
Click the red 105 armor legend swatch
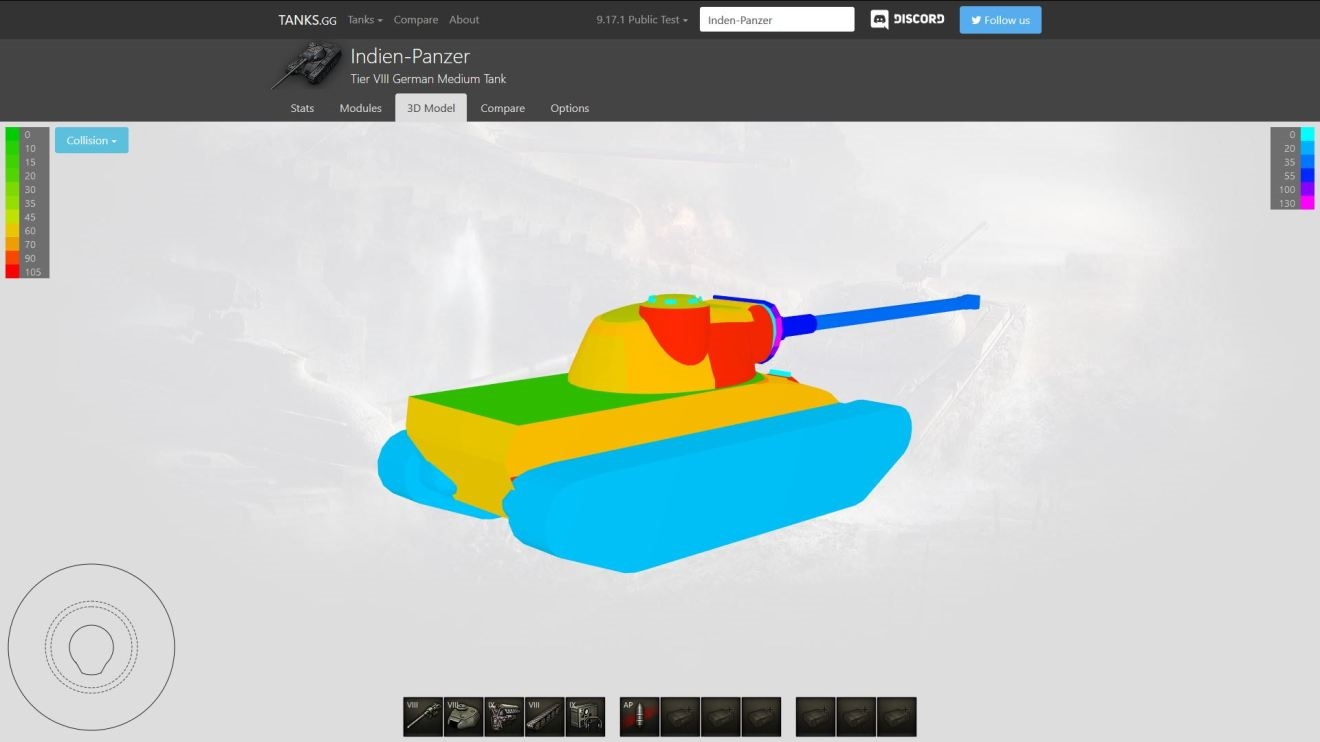[x=13, y=272]
